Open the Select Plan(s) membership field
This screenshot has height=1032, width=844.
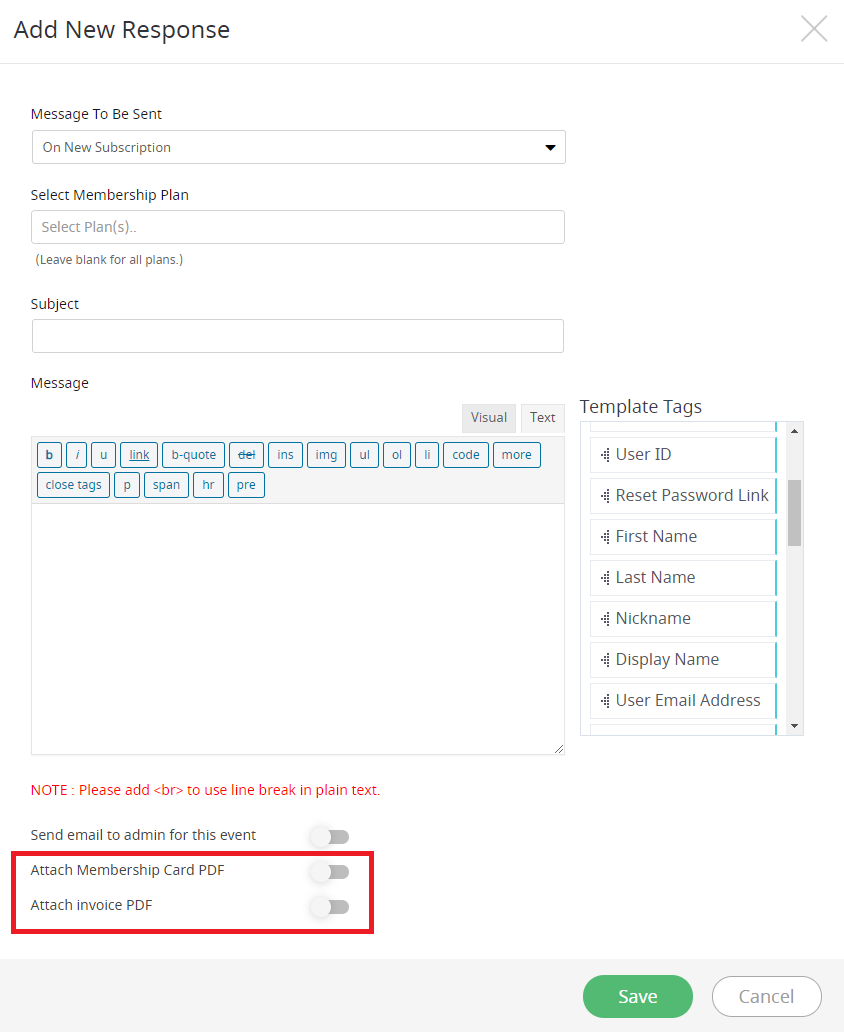tap(298, 227)
